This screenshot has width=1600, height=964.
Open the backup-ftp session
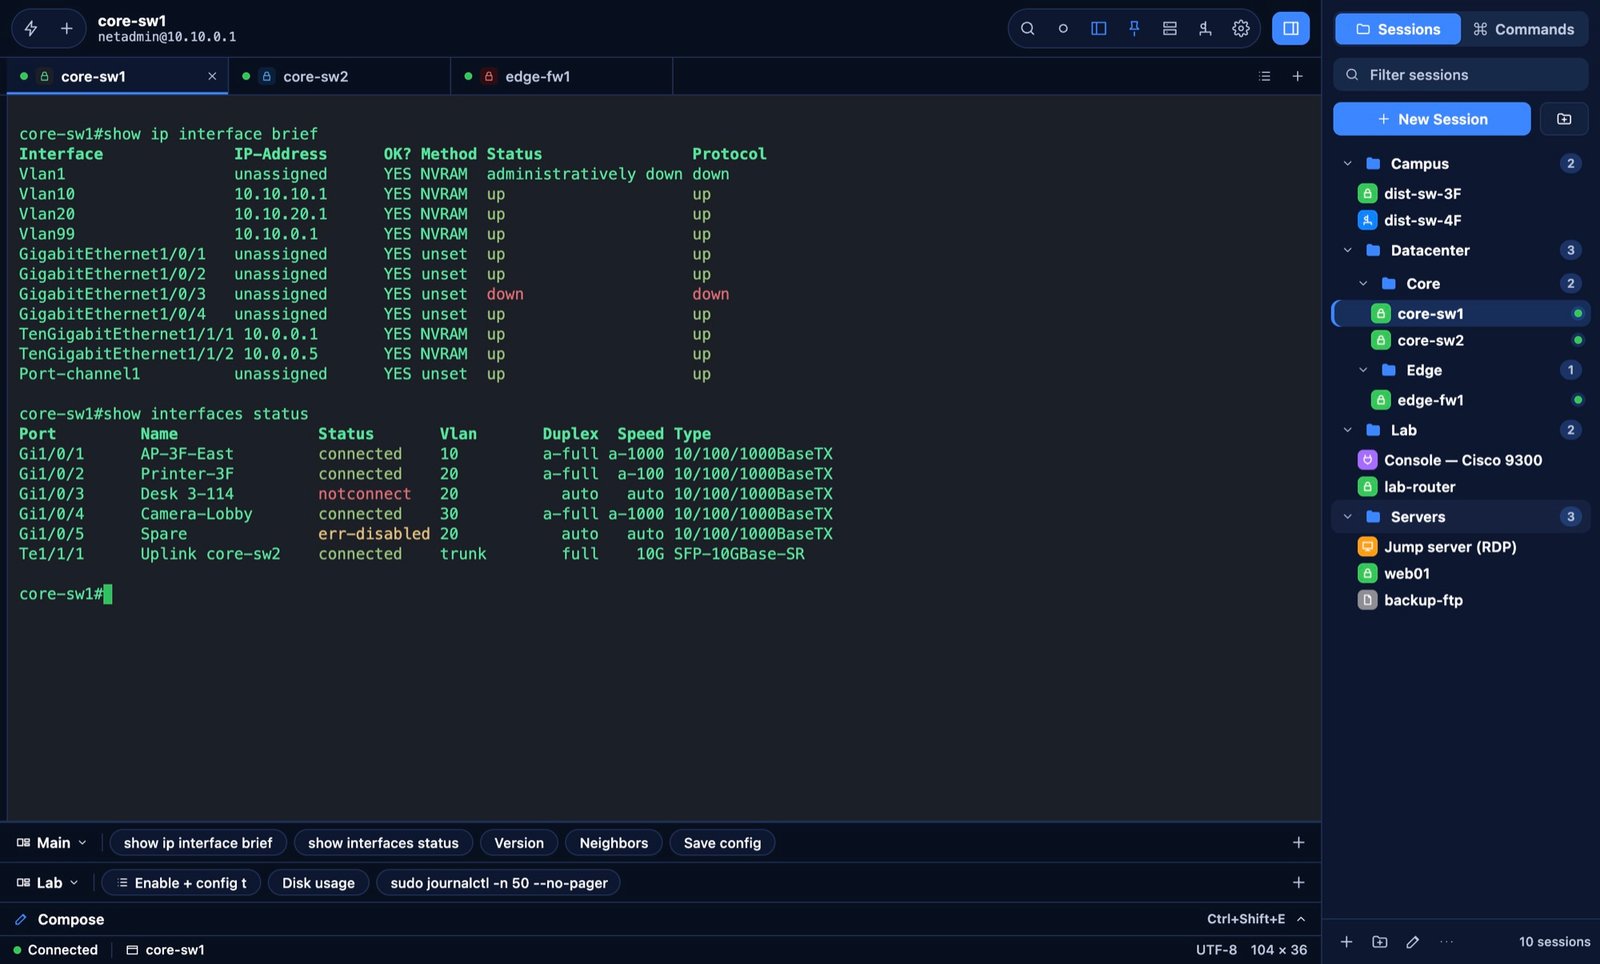(x=1461, y=601)
